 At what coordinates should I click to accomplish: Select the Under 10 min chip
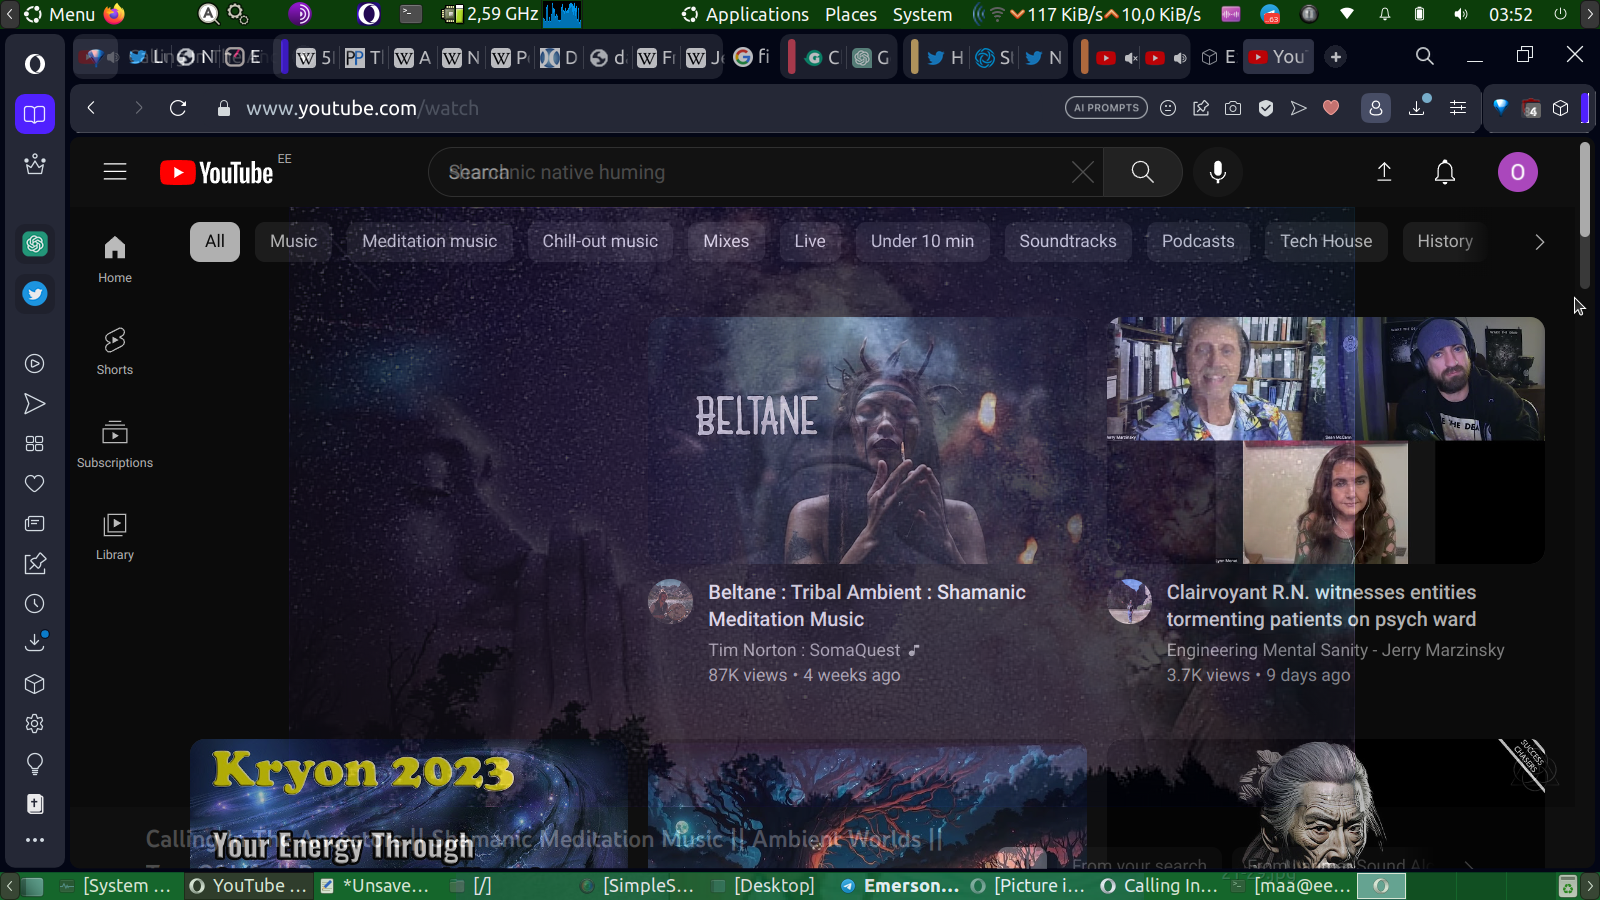922,241
